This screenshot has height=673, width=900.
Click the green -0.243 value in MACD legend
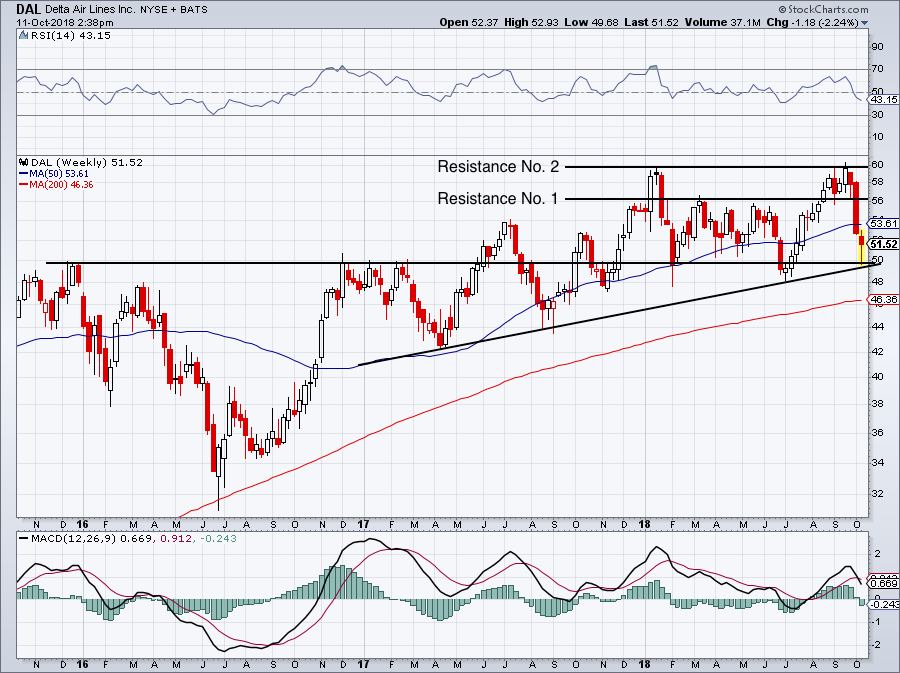217,539
